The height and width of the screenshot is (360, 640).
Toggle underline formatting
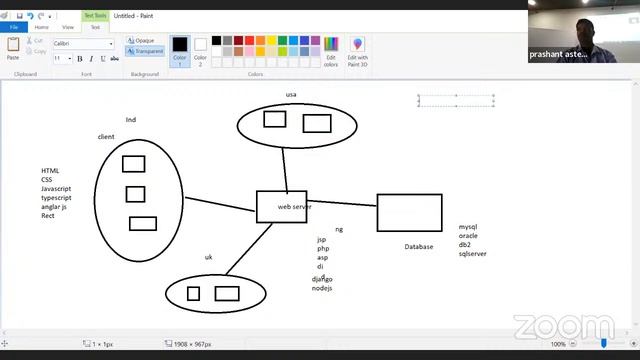click(x=103, y=59)
